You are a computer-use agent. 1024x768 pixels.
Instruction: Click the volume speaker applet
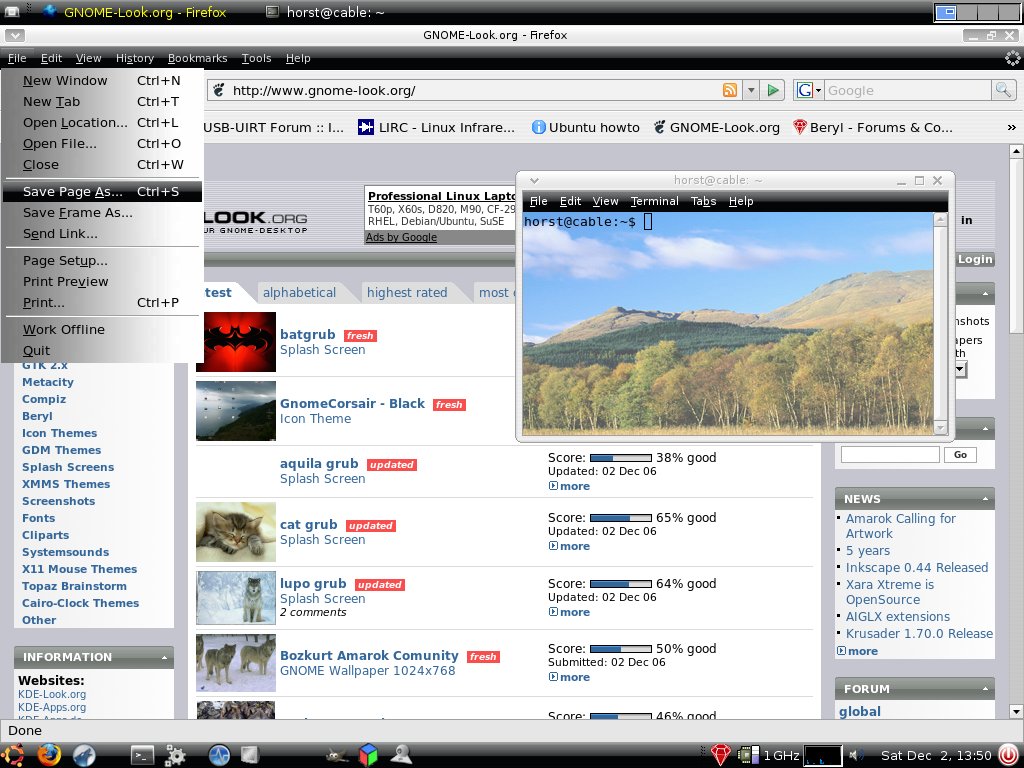coord(856,756)
